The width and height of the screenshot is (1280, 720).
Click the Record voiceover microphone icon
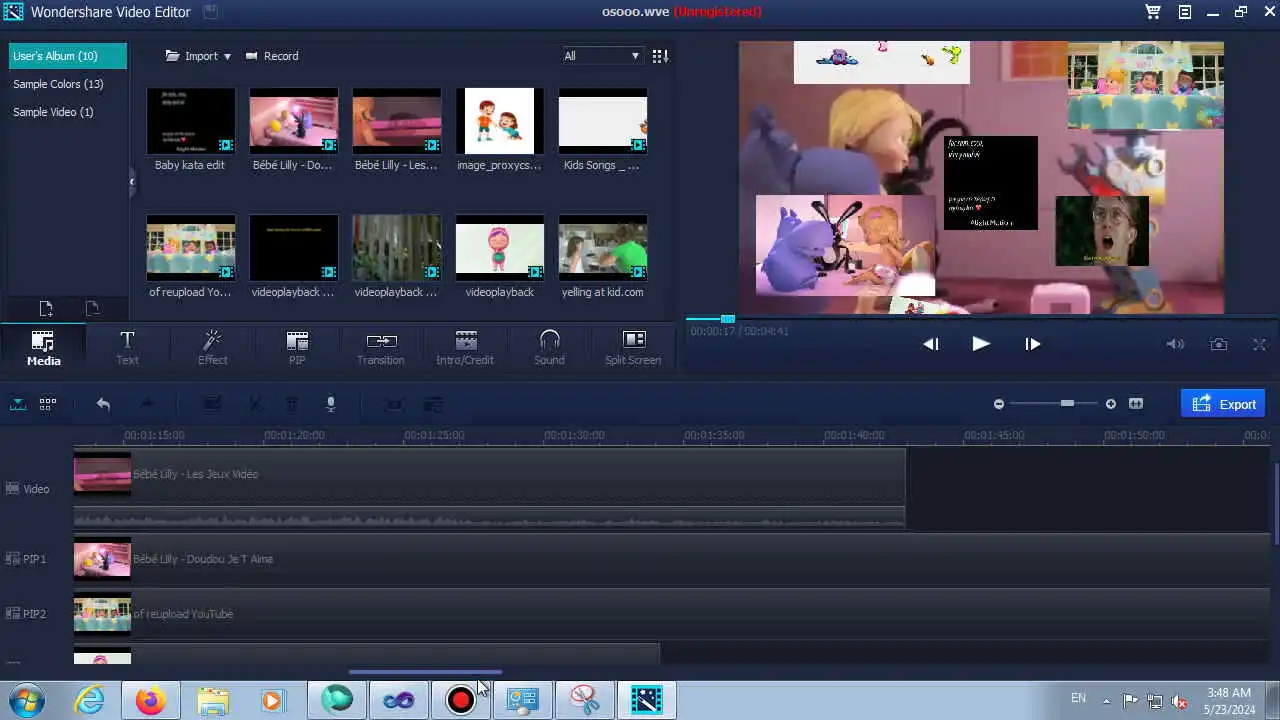pos(330,404)
